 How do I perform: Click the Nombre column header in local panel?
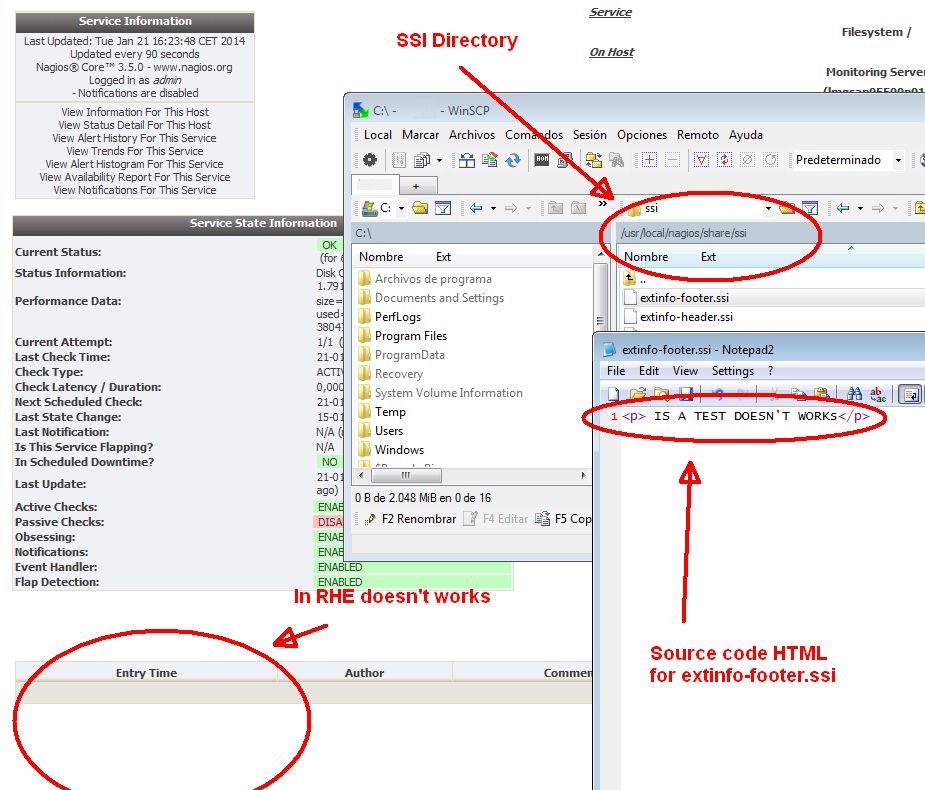pos(381,257)
